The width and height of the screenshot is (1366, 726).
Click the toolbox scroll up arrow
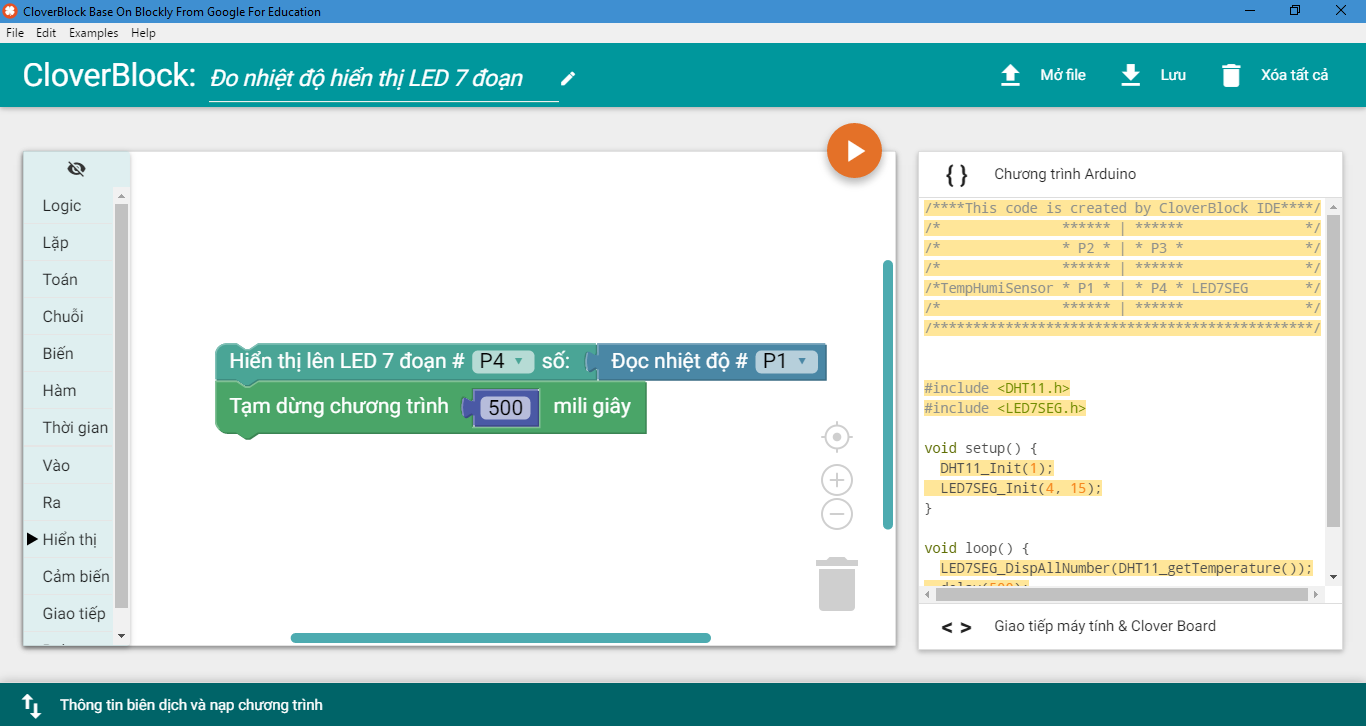tap(122, 197)
